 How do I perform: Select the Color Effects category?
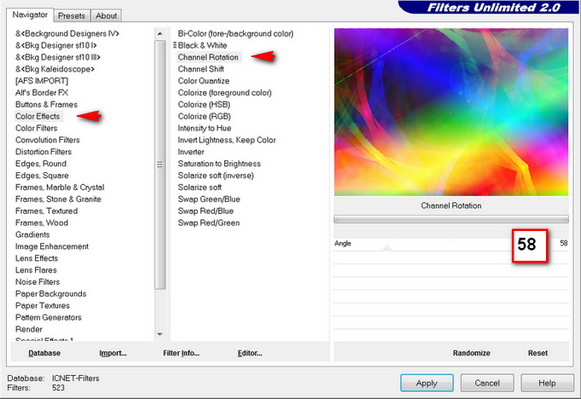(x=38, y=116)
